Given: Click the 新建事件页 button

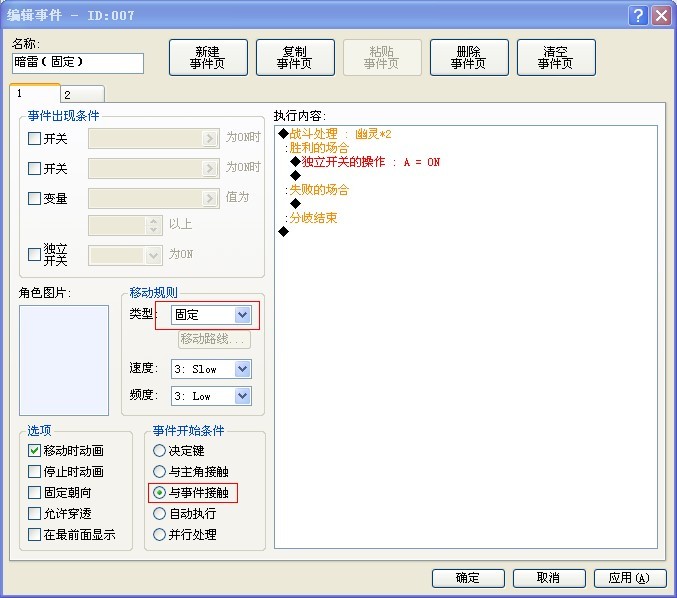Looking at the screenshot, I should pyautogui.click(x=208, y=57).
